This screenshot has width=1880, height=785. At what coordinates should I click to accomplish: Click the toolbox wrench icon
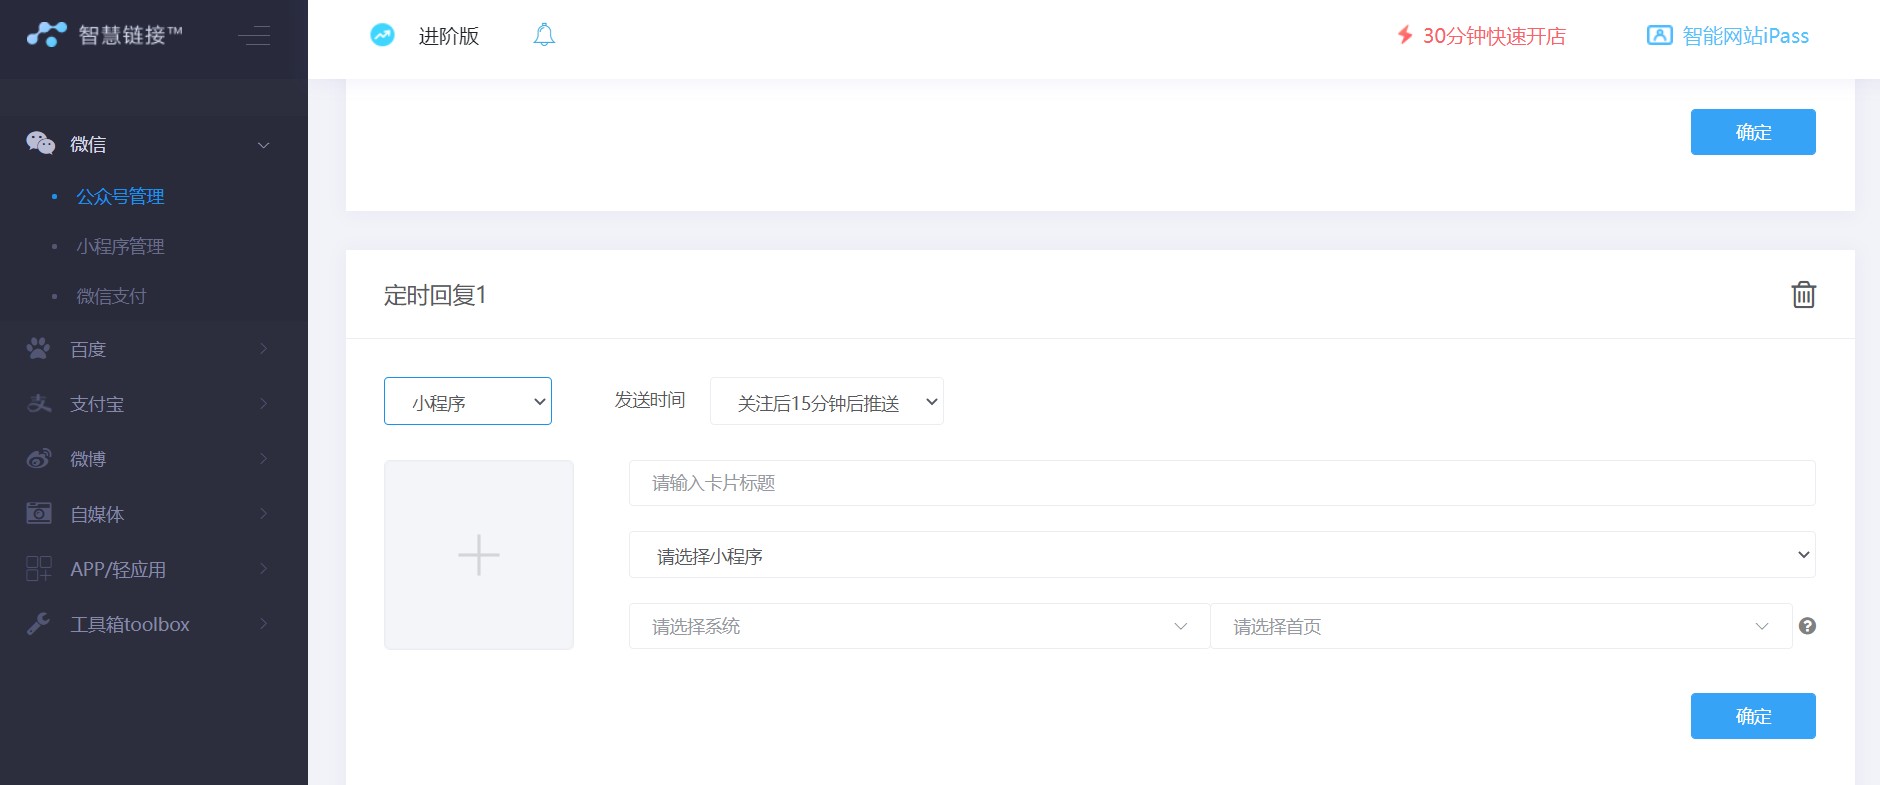point(39,623)
